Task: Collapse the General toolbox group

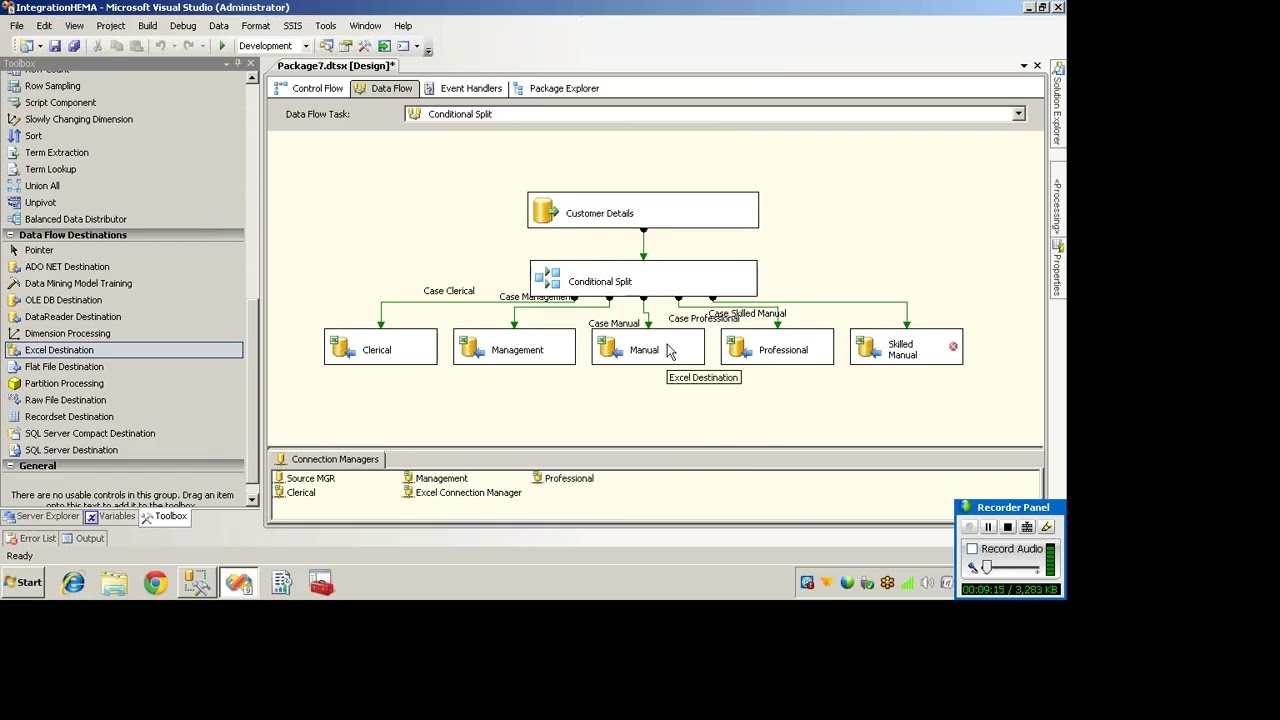Action: pyautogui.click(x=10, y=466)
